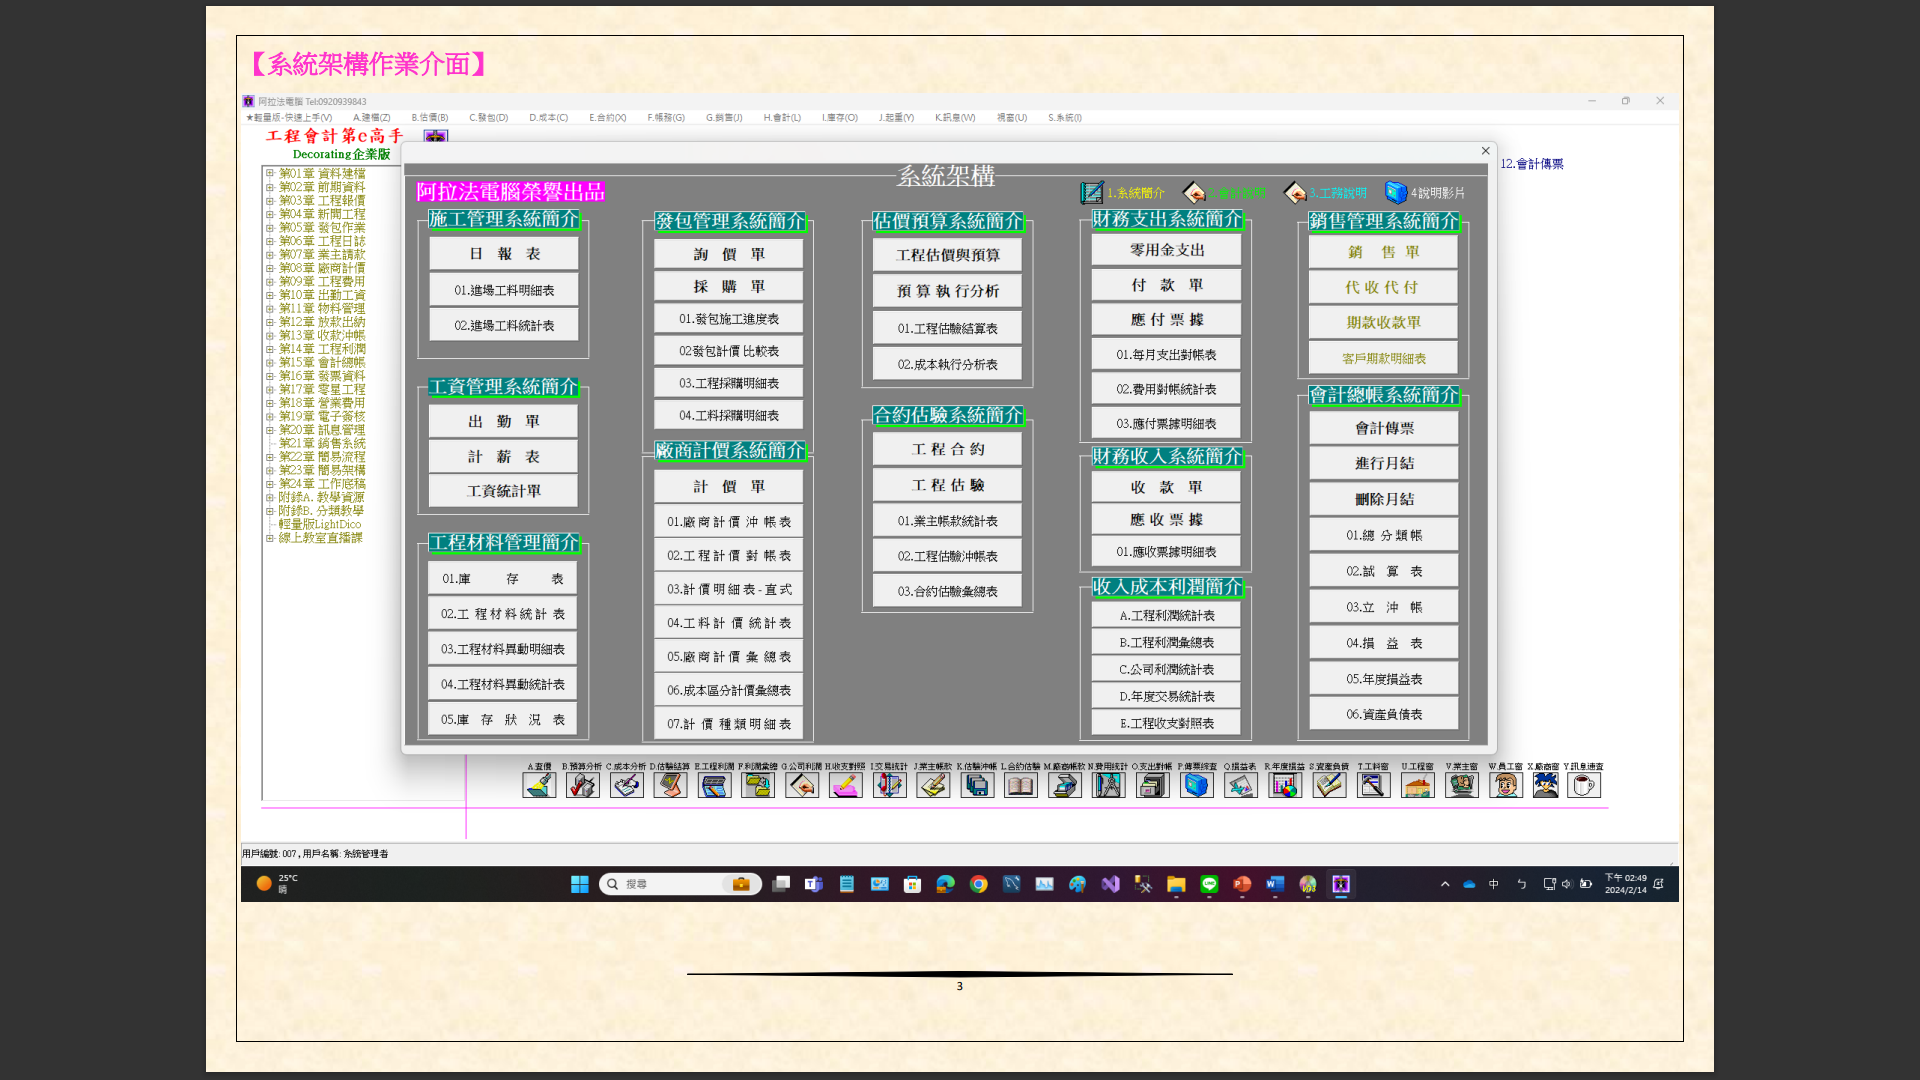Click the 3.工務說明 link
The image size is (1920, 1080).
pos(1338,193)
